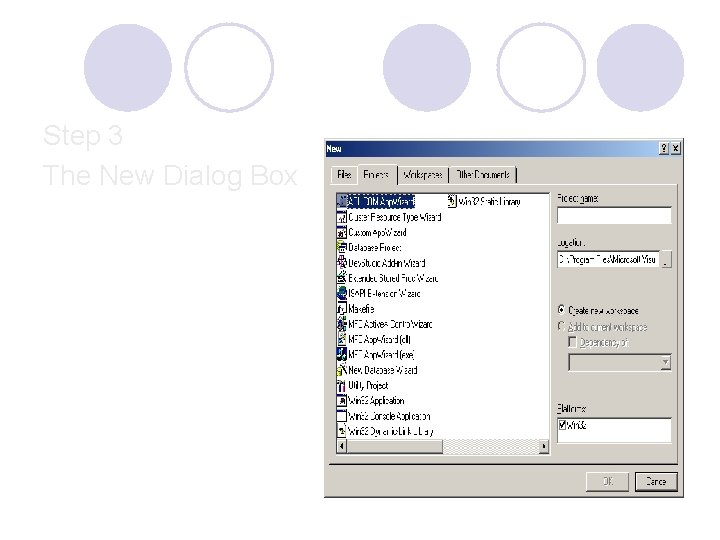The width and height of the screenshot is (720, 540).
Task: Select the MFC AppWizard (exe) icon
Action: point(342,354)
